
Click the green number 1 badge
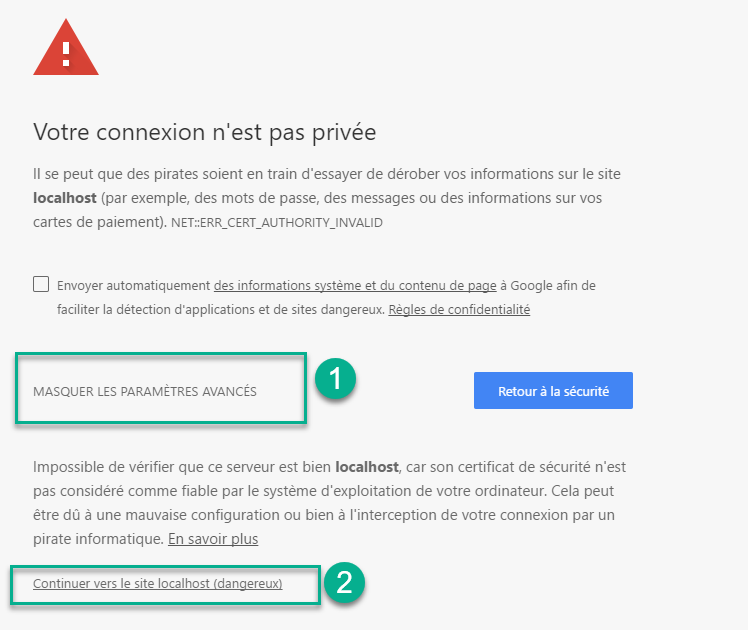335,379
